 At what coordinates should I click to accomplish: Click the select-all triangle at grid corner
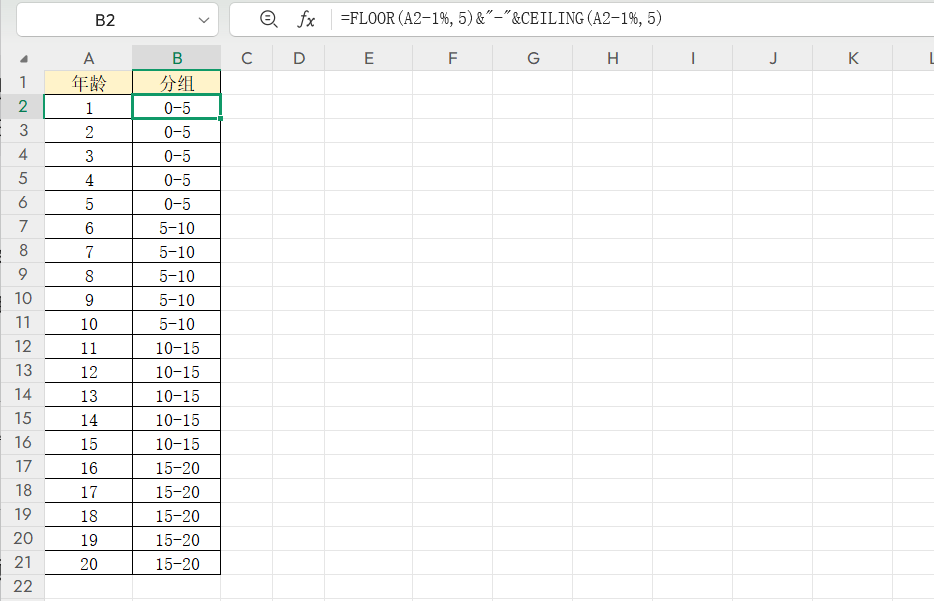24,59
